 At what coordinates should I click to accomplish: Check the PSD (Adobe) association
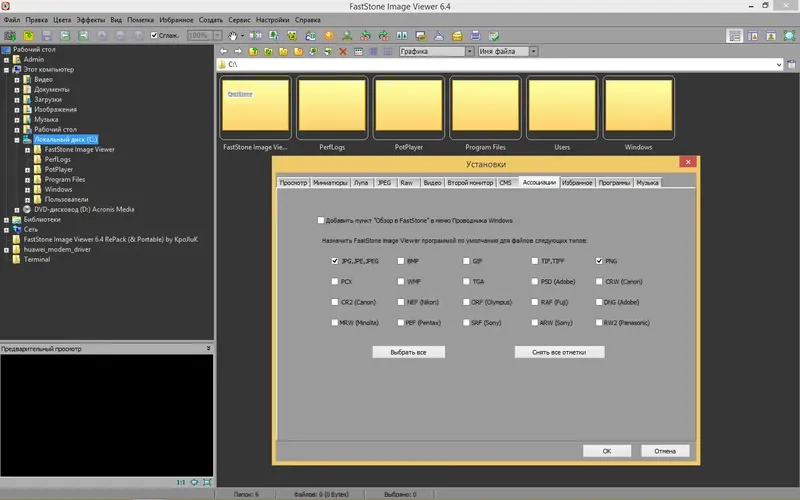click(x=534, y=281)
